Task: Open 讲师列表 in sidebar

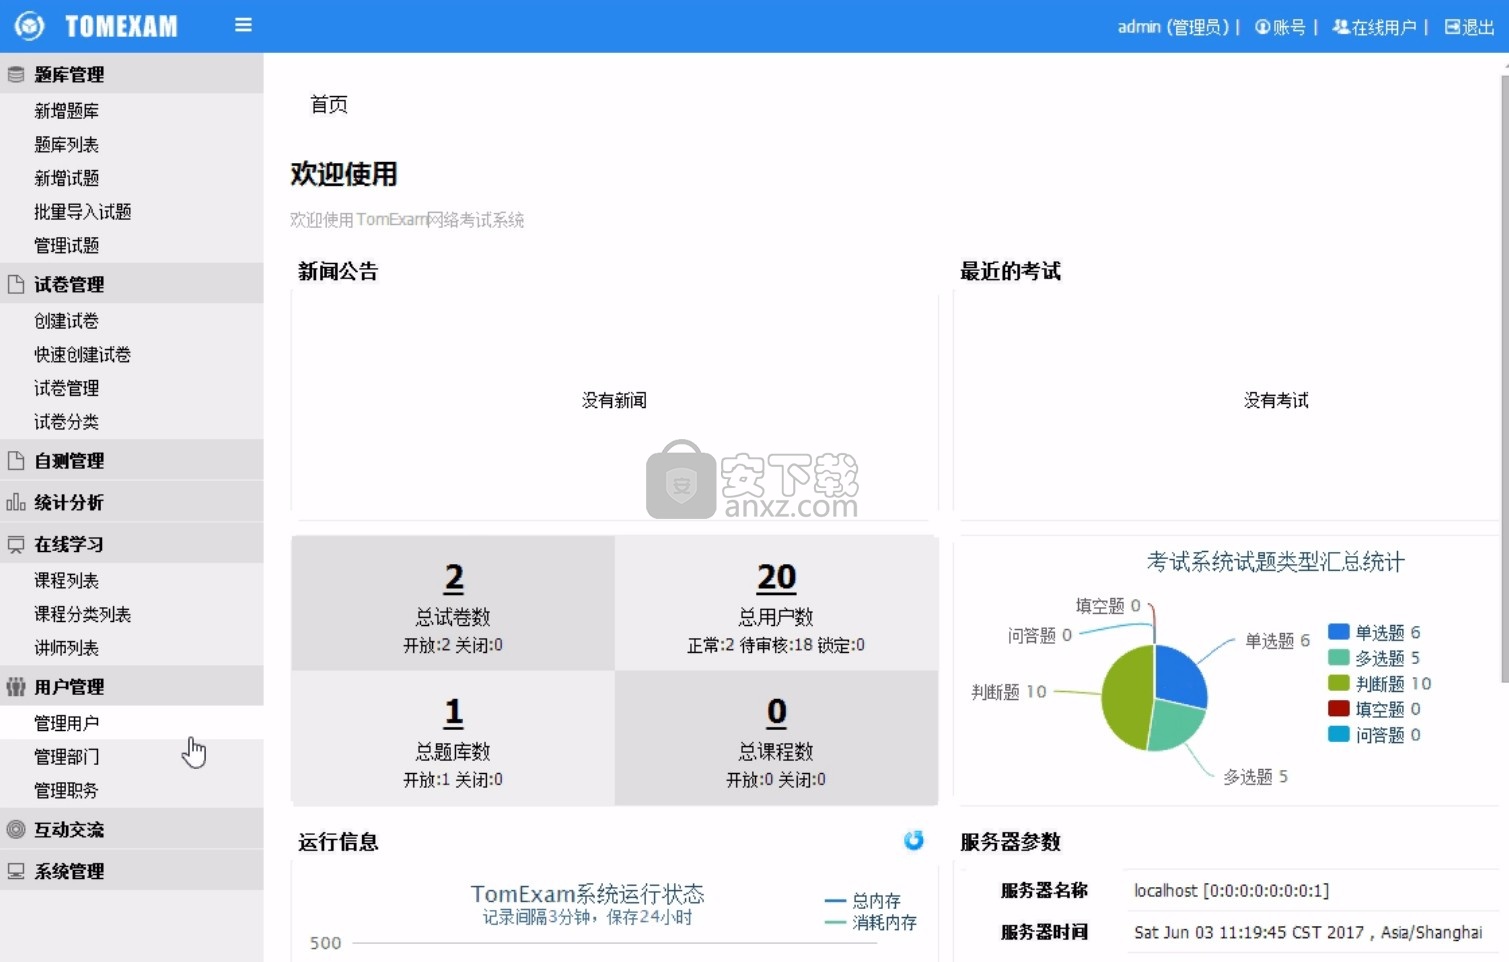Action: click(66, 648)
